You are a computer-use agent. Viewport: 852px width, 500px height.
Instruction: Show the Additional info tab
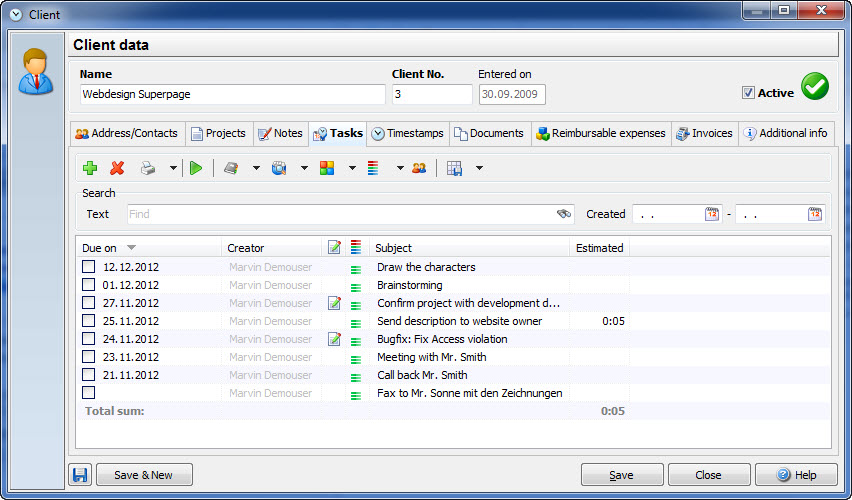[x=786, y=133]
